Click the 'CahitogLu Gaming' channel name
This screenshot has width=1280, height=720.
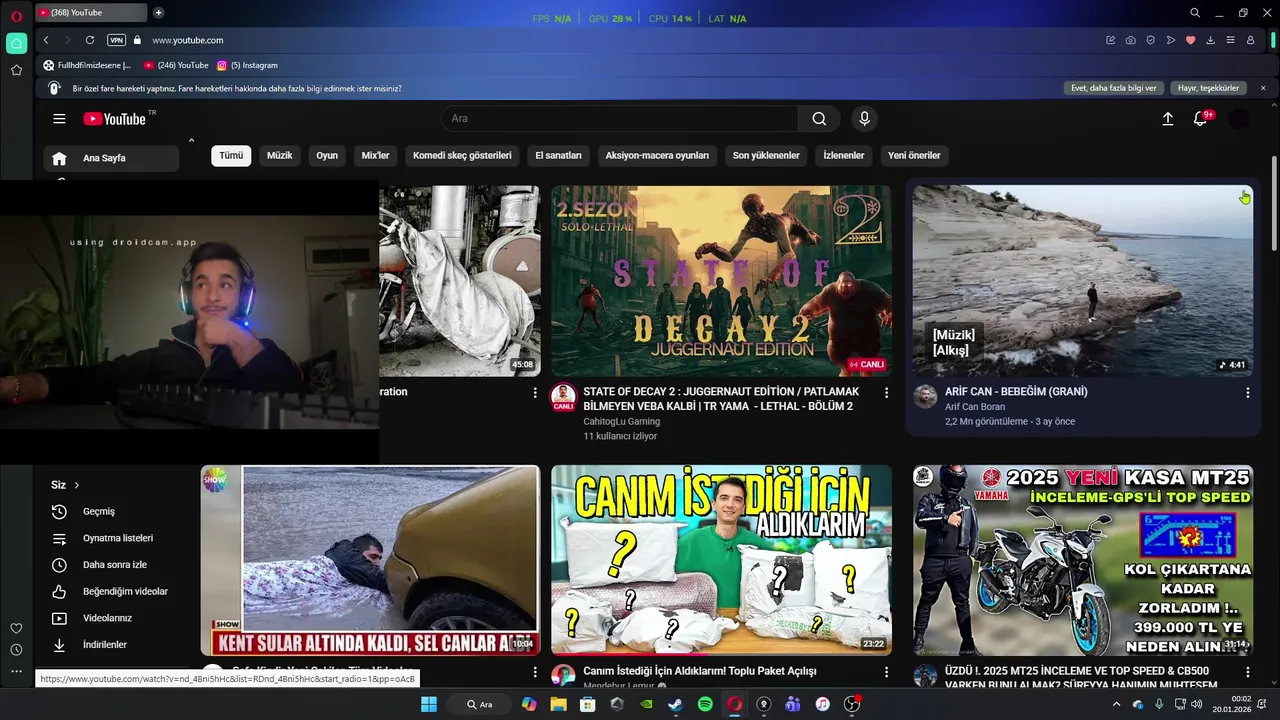pyautogui.click(x=621, y=422)
